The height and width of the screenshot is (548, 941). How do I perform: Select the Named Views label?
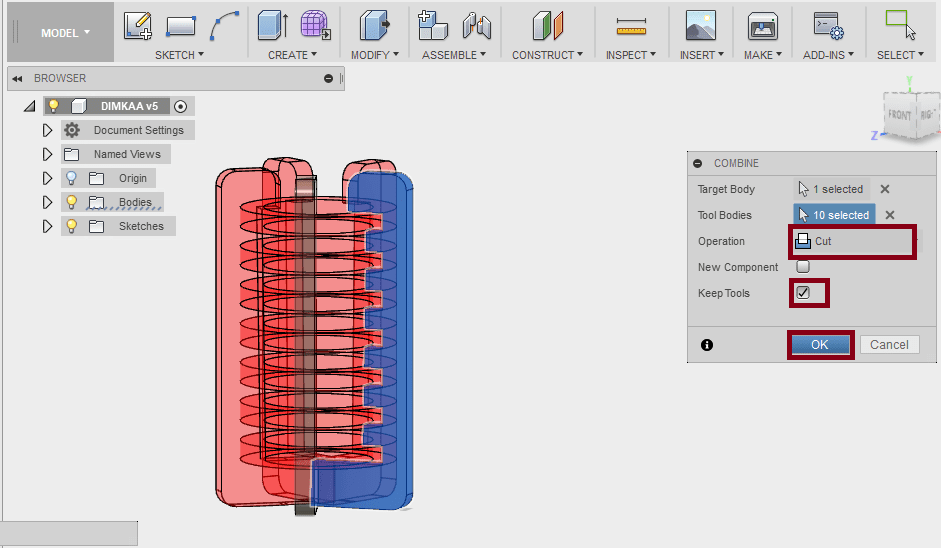click(x=127, y=154)
